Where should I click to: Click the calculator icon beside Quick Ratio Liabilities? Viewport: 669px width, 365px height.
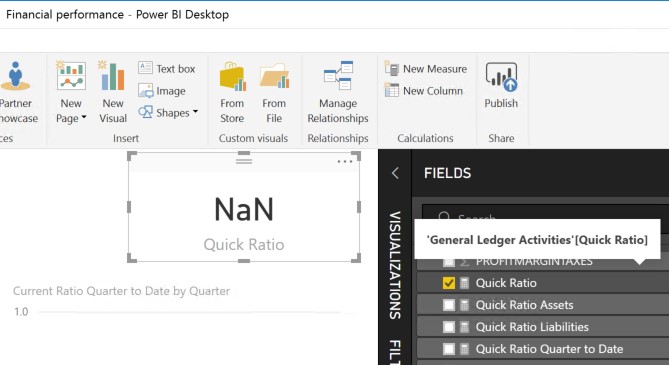click(465, 327)
